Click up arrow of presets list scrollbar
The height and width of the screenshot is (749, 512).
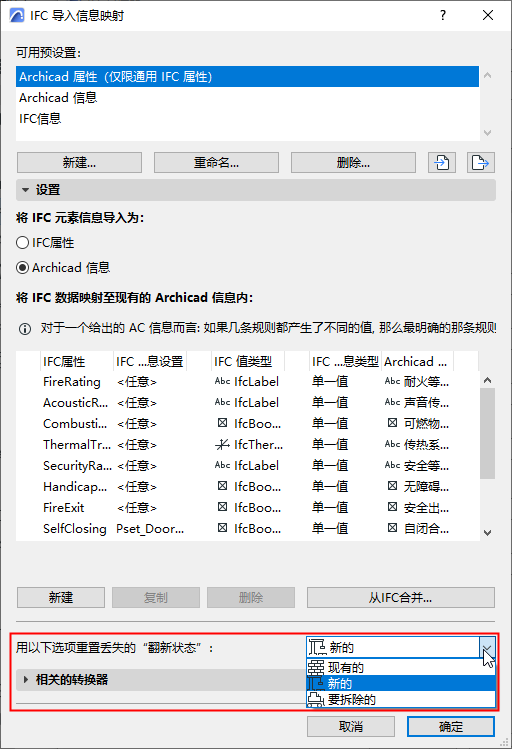click(488, 75)
